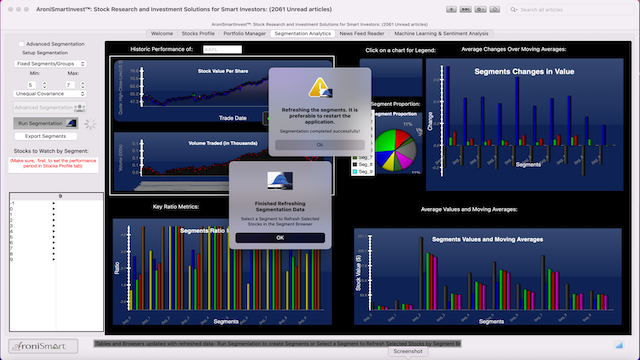The height and width of the screenshot is (360, 640).
Task: Click OK in Finished Refreshing dialog
Action: click(x=280, y=238)
